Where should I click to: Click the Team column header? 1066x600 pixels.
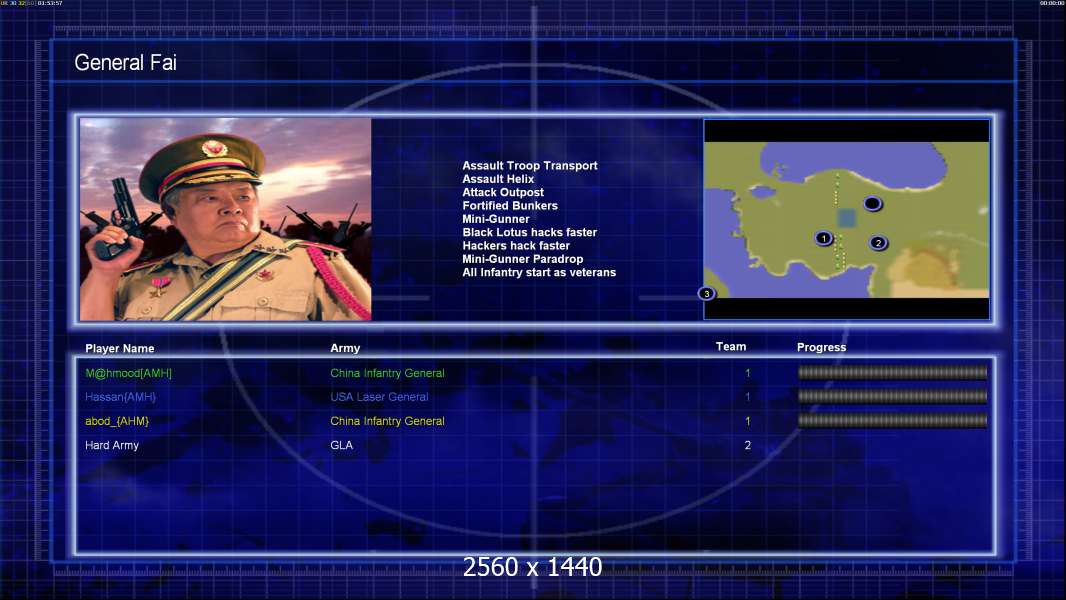[731, 347]
